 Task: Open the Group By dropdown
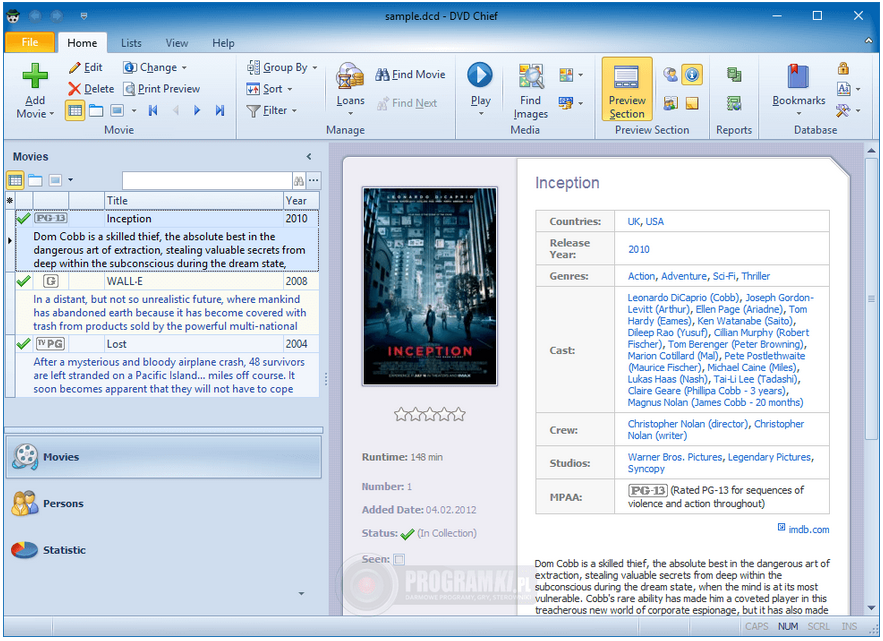point(282,68)
